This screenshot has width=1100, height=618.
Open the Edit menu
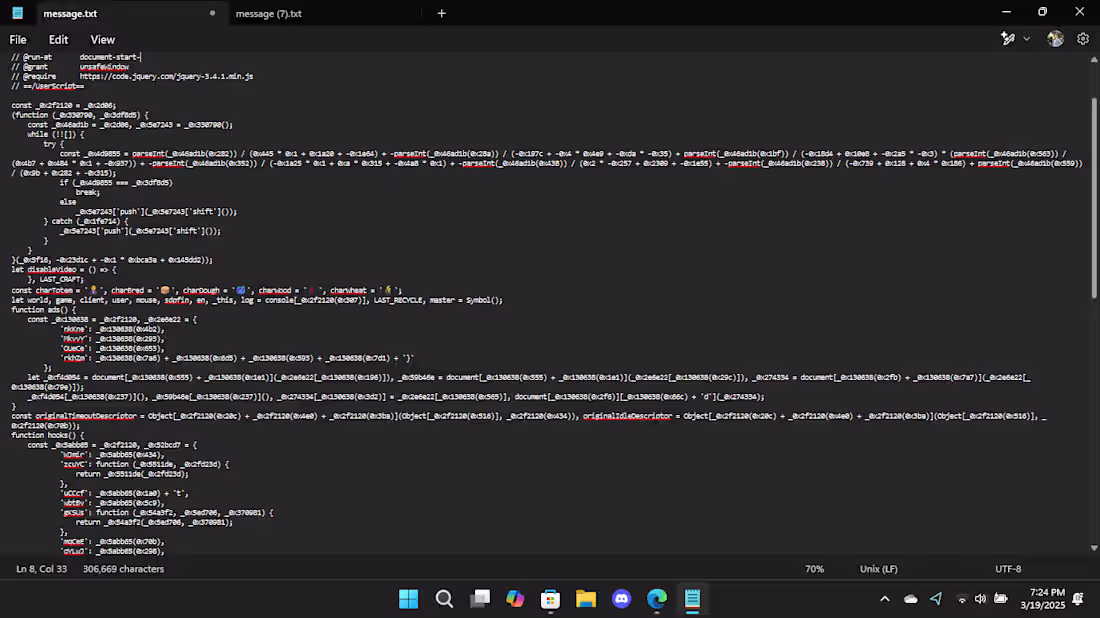coord(58,40)
